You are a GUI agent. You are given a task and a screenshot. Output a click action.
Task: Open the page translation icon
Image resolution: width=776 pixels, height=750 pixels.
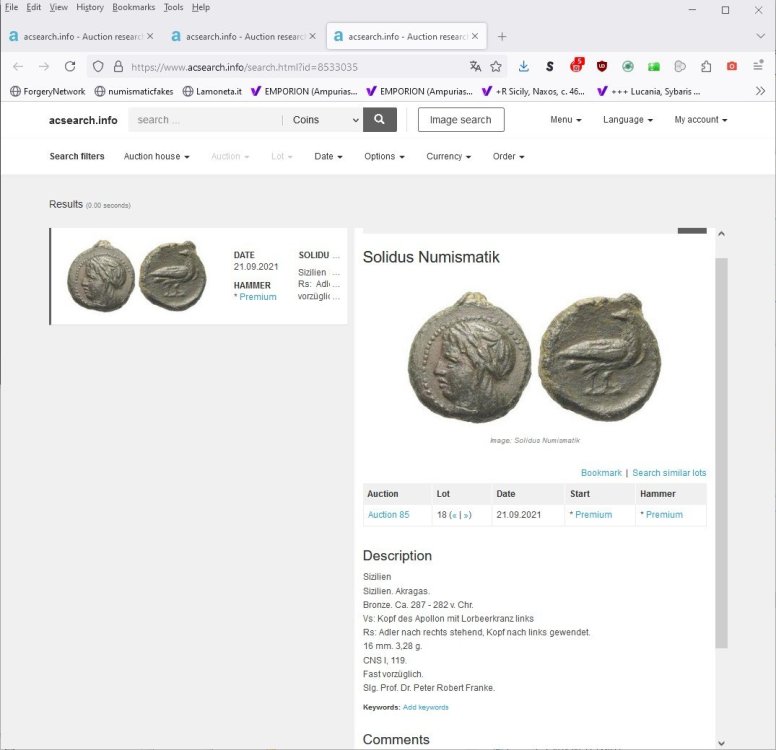[x=475, y=67]
